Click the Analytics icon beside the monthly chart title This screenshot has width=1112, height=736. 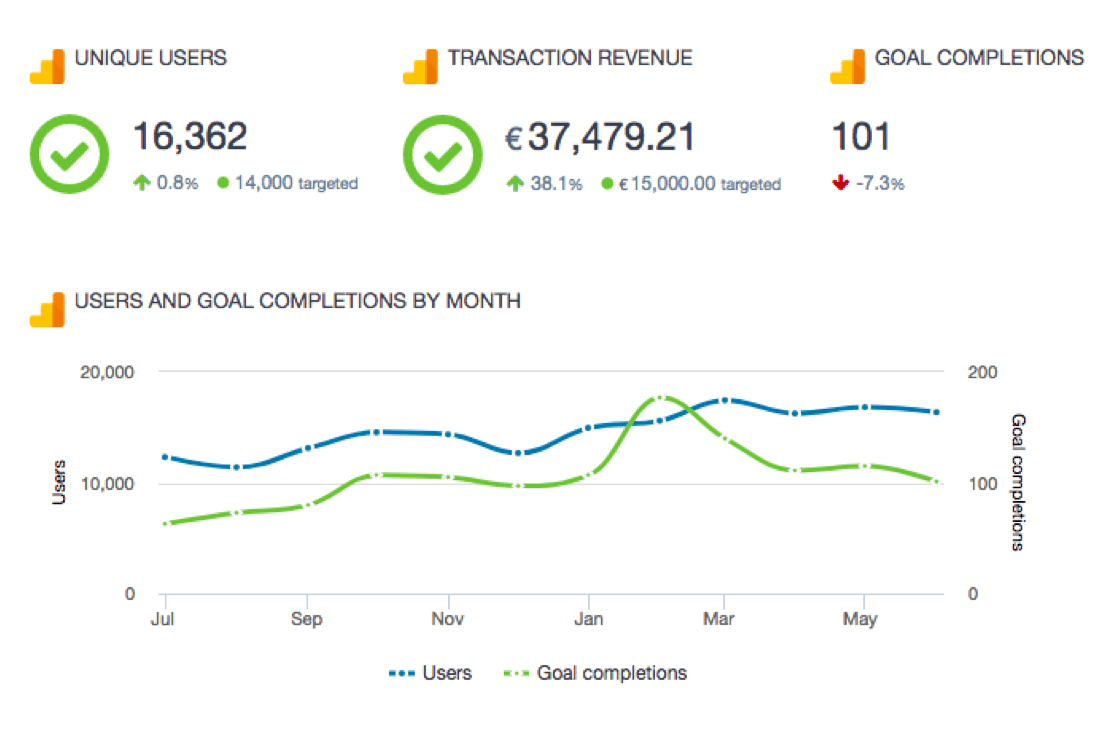[47, 309]
